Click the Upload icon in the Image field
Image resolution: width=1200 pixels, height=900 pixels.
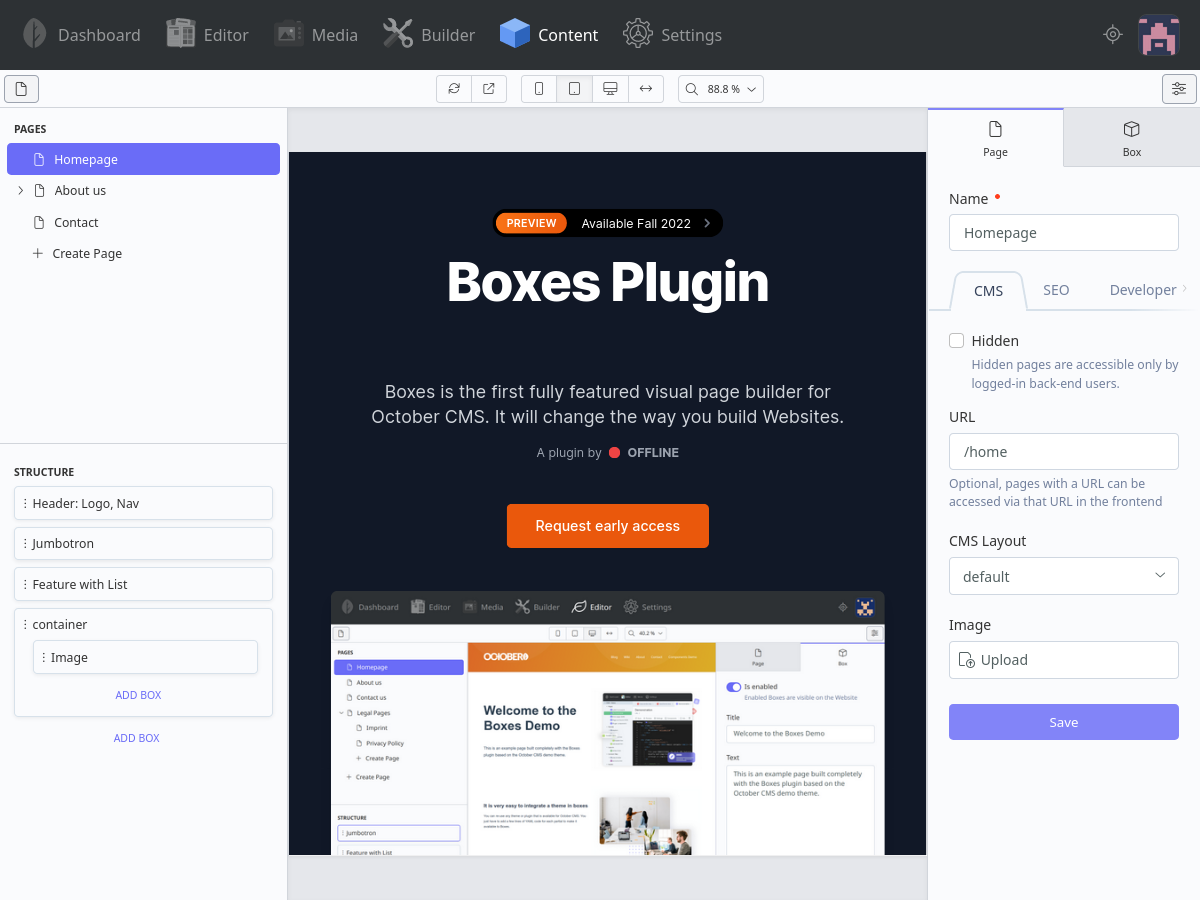coord(967,660)
